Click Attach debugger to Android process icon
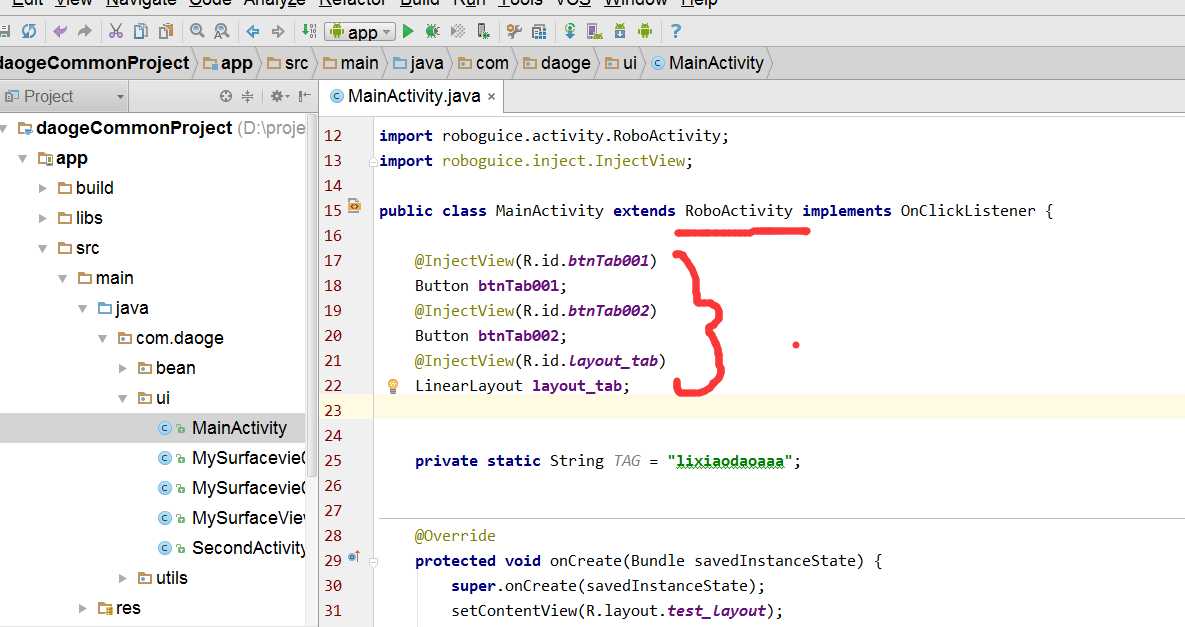This screenshot has width=1185, height=627. tap(483, 31)
